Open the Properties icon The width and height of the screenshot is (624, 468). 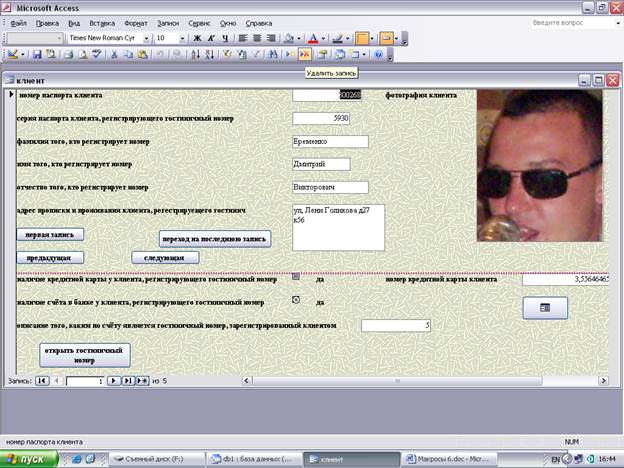click(x=322, y=54)
